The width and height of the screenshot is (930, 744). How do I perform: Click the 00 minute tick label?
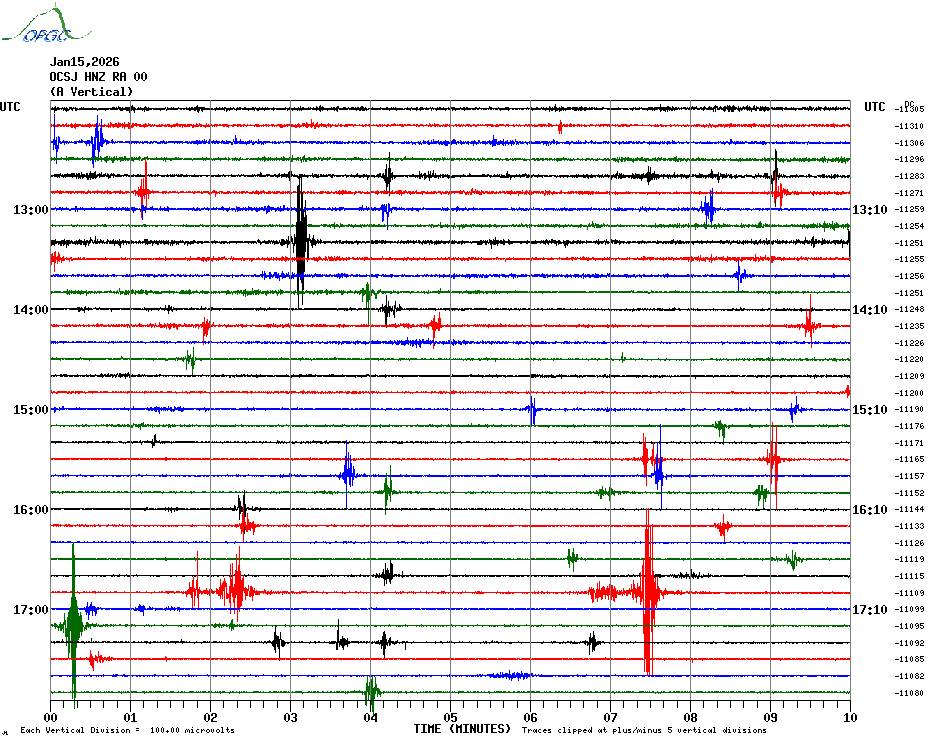pyautogui.click(x=50, y=717)
